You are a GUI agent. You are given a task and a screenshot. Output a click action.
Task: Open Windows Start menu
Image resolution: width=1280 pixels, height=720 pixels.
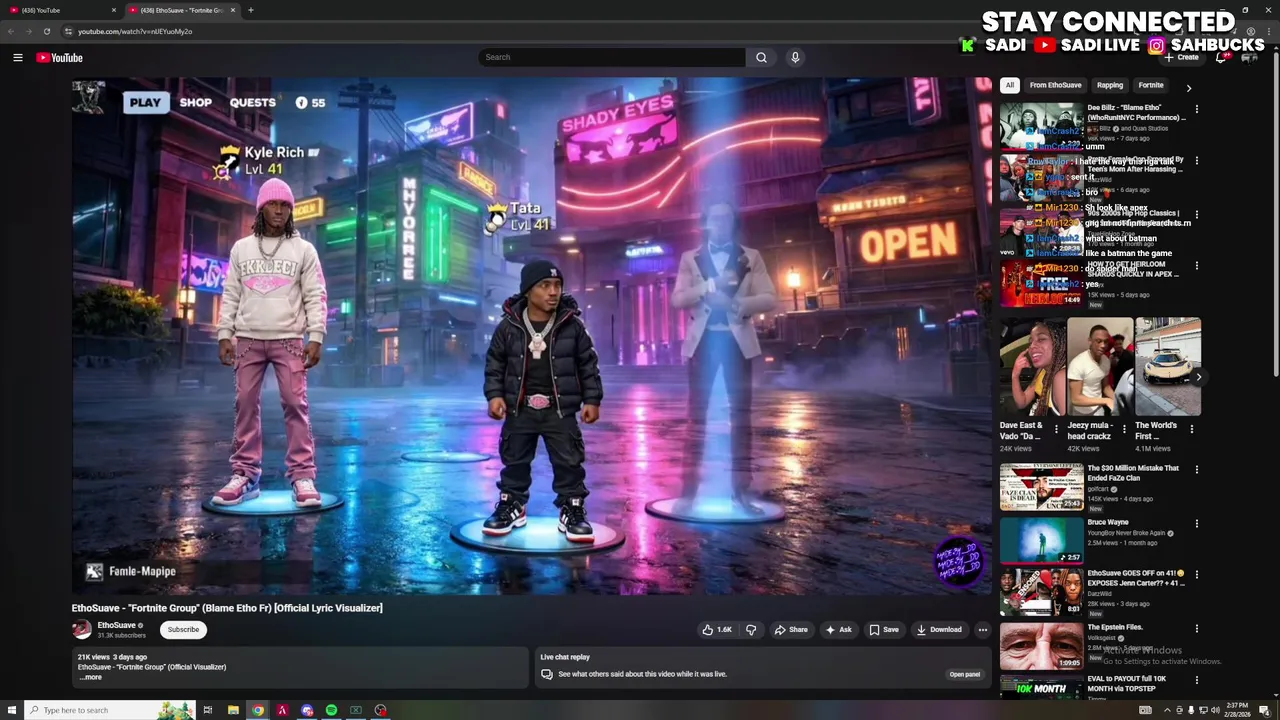coord(12,710)
